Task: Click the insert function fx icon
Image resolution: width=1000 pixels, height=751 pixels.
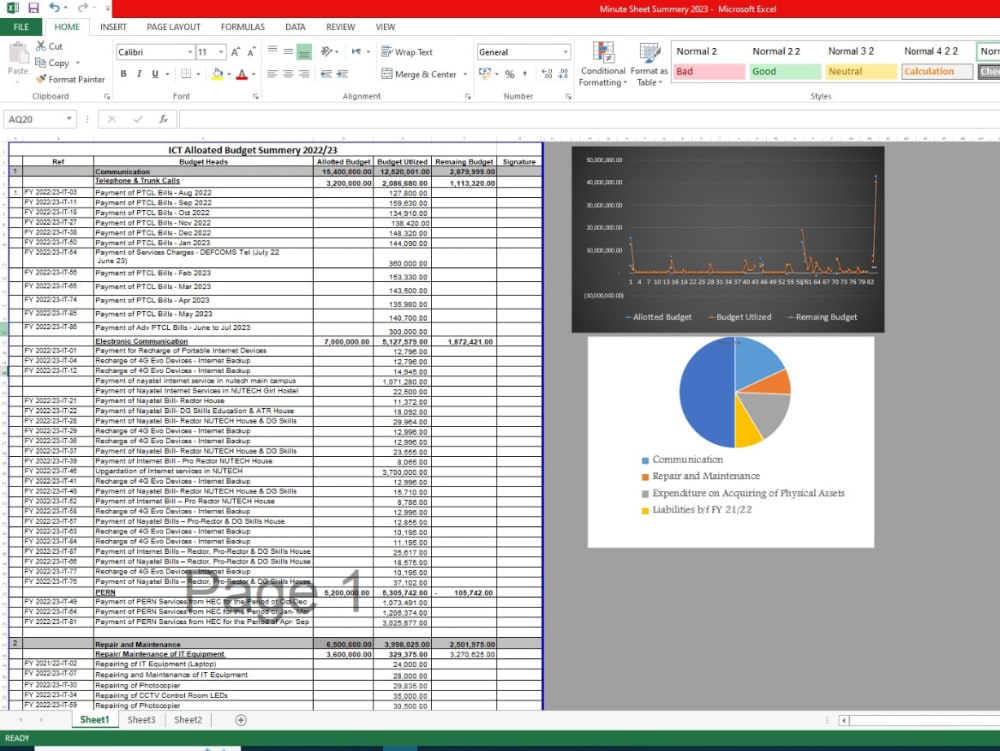Action: coord(164,119)
